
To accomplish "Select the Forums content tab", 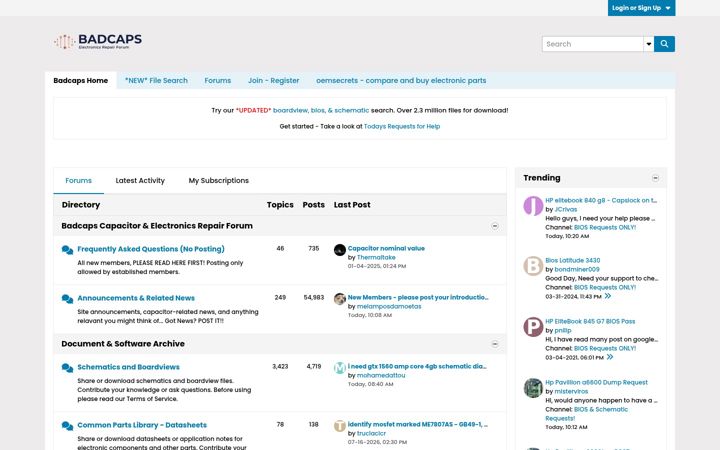I will coord(79,180).
